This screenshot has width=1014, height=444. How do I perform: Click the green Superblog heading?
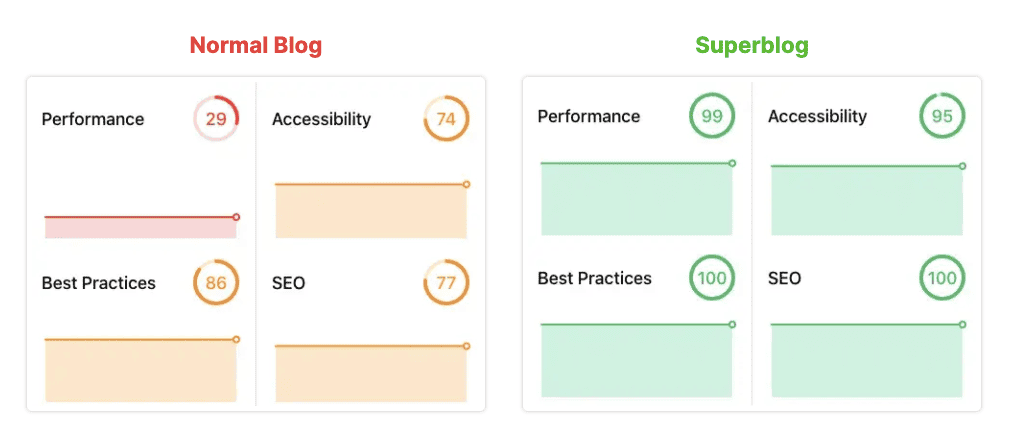tap(752, 45)
